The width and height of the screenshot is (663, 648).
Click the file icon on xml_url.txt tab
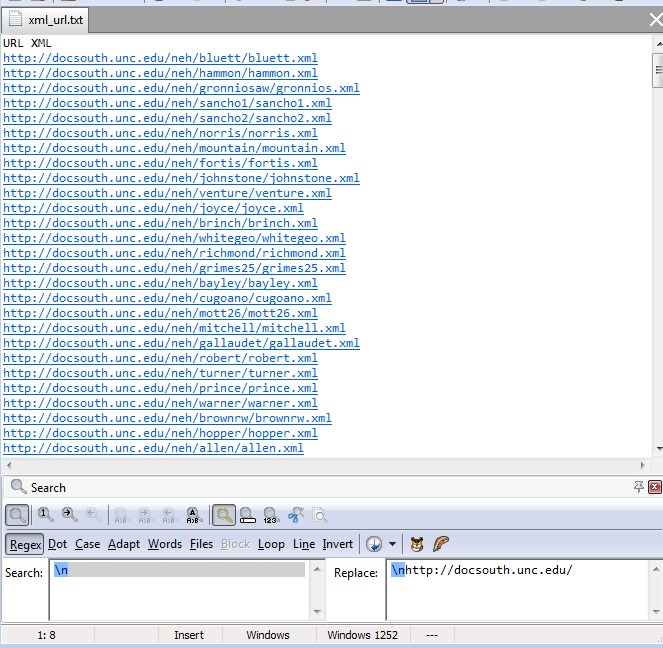tap(15, 19)
